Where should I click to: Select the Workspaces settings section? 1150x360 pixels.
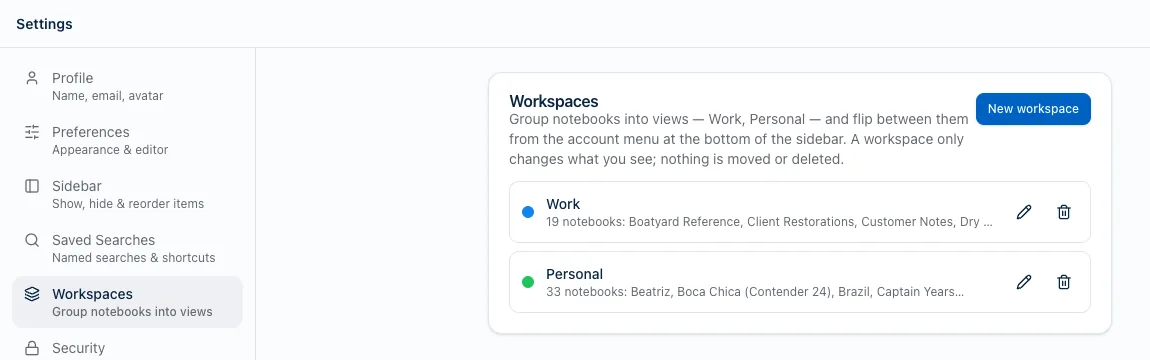(x=127, y=302)
